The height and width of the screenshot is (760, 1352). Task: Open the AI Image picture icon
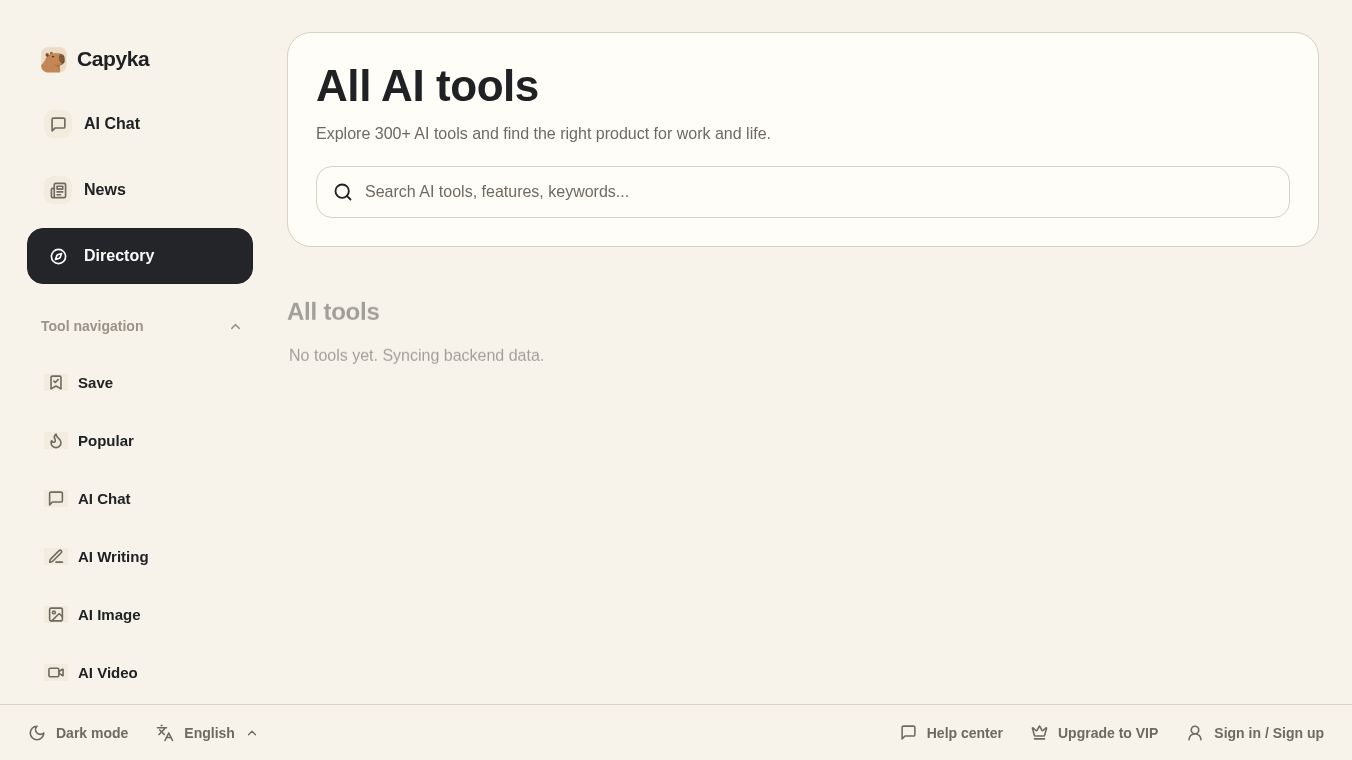[56, 614]
